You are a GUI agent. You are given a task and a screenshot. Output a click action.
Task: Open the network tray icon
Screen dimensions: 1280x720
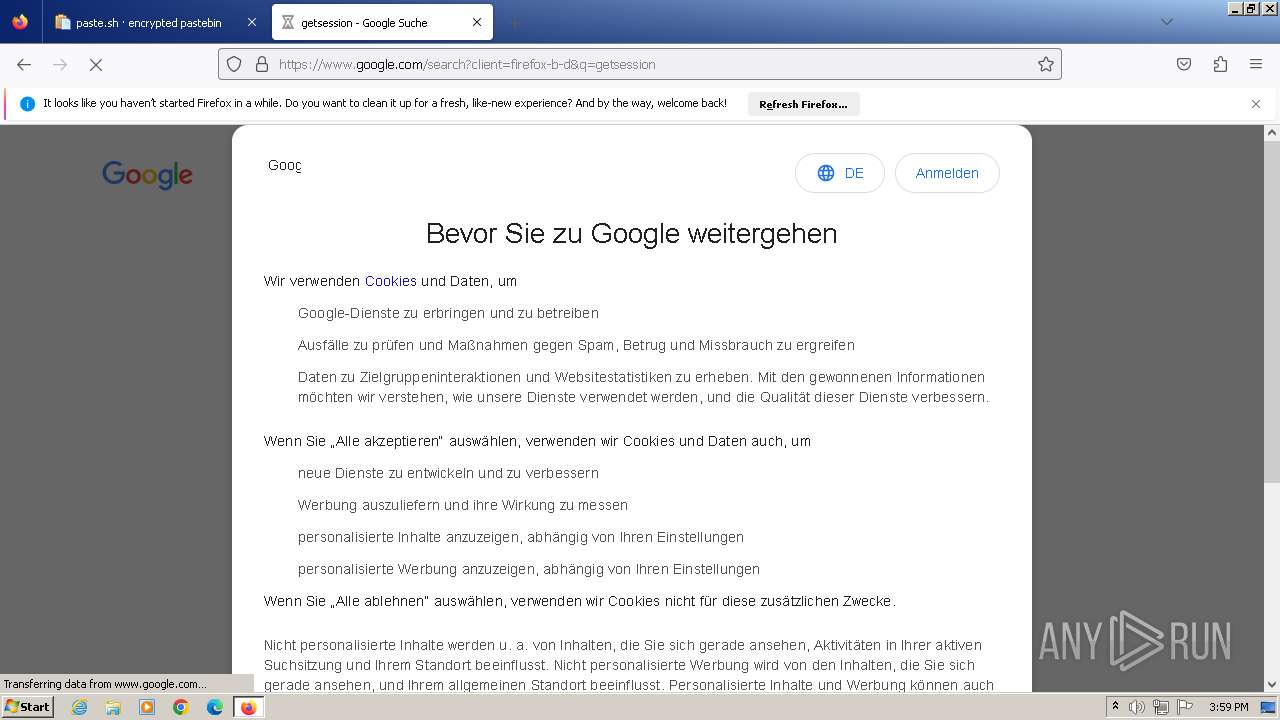(x=1161, y=707)
